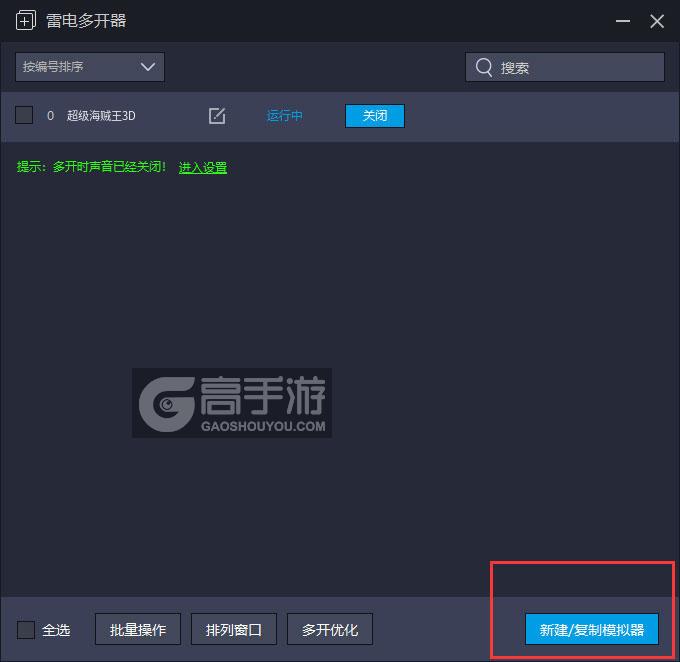Minimize the 雷电多开器 window
The height and width of the screenshot is (662, 680).
pyautogui.click(x=623, y=21)
